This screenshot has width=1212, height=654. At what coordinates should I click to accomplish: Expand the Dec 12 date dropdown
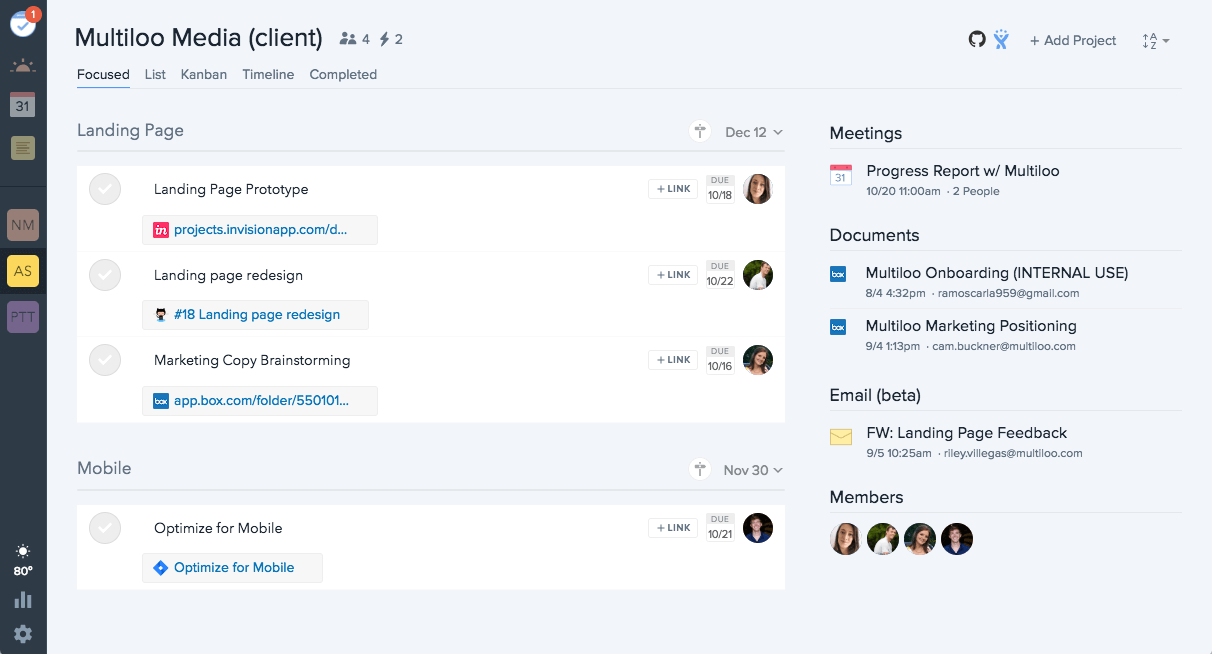pyautogui.click(x=754, y=132)
